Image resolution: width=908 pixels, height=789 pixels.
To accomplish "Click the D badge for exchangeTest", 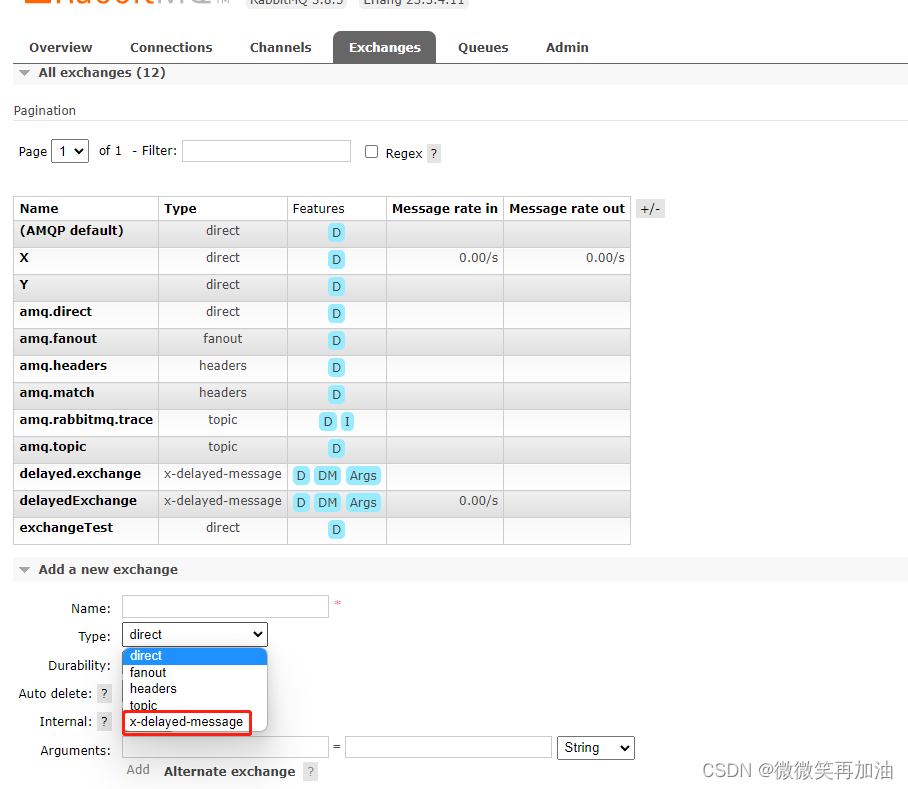I will [336, 530].
